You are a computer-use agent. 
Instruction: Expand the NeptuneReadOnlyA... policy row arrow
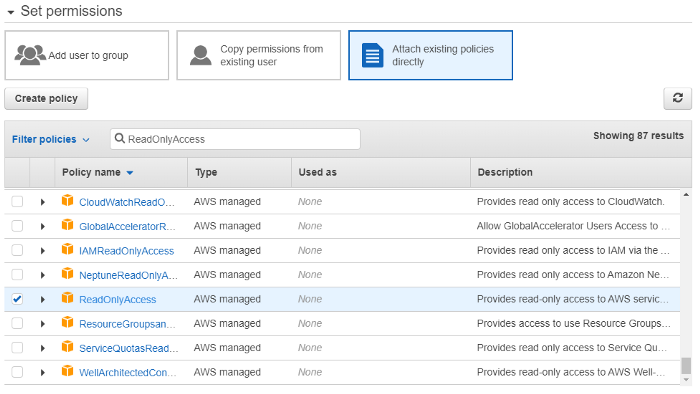point(42,275)
